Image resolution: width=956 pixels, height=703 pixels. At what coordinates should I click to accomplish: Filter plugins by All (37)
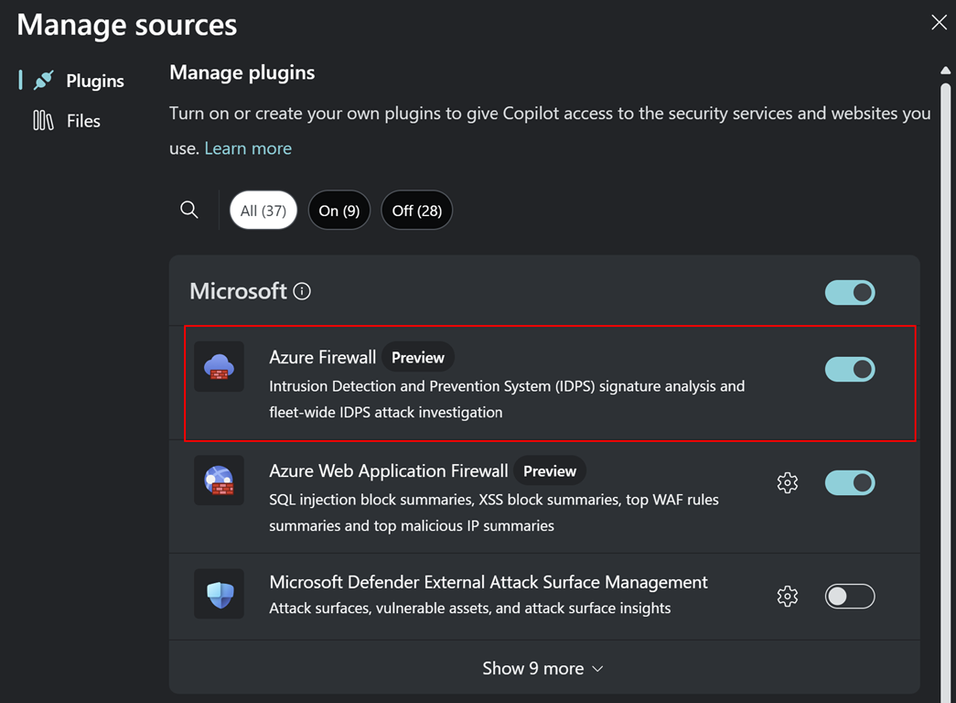263,211
